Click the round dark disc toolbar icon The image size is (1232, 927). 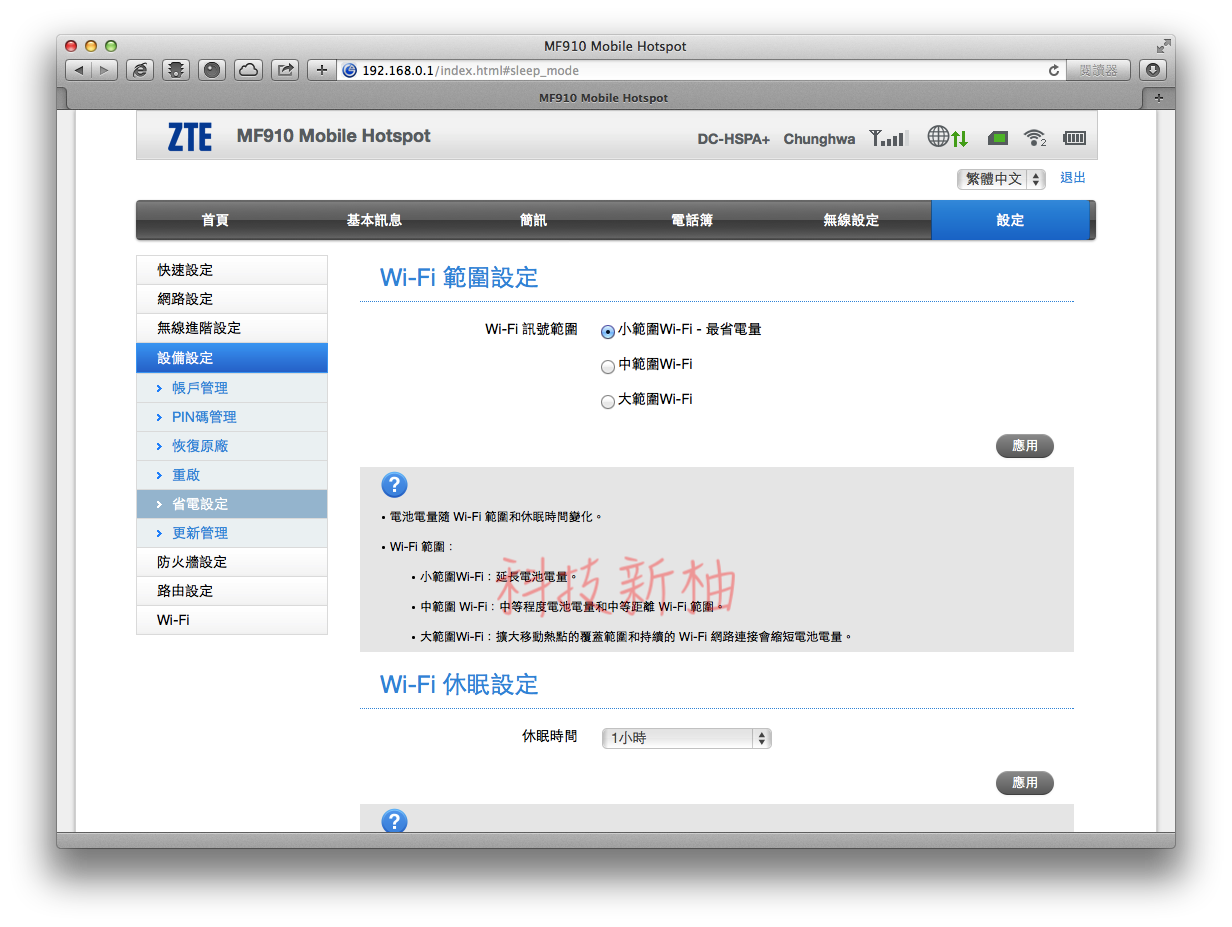(212, 70)
